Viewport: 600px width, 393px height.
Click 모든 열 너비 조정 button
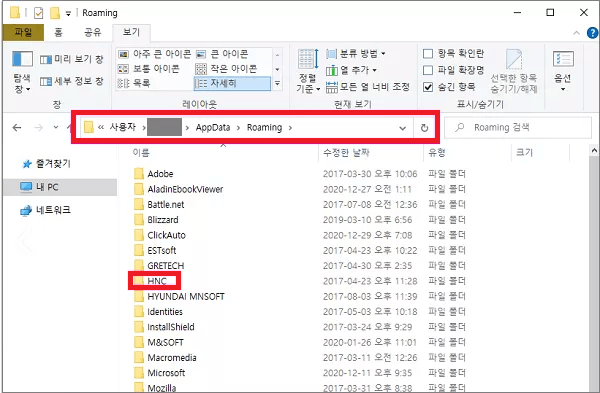[368, 87]
